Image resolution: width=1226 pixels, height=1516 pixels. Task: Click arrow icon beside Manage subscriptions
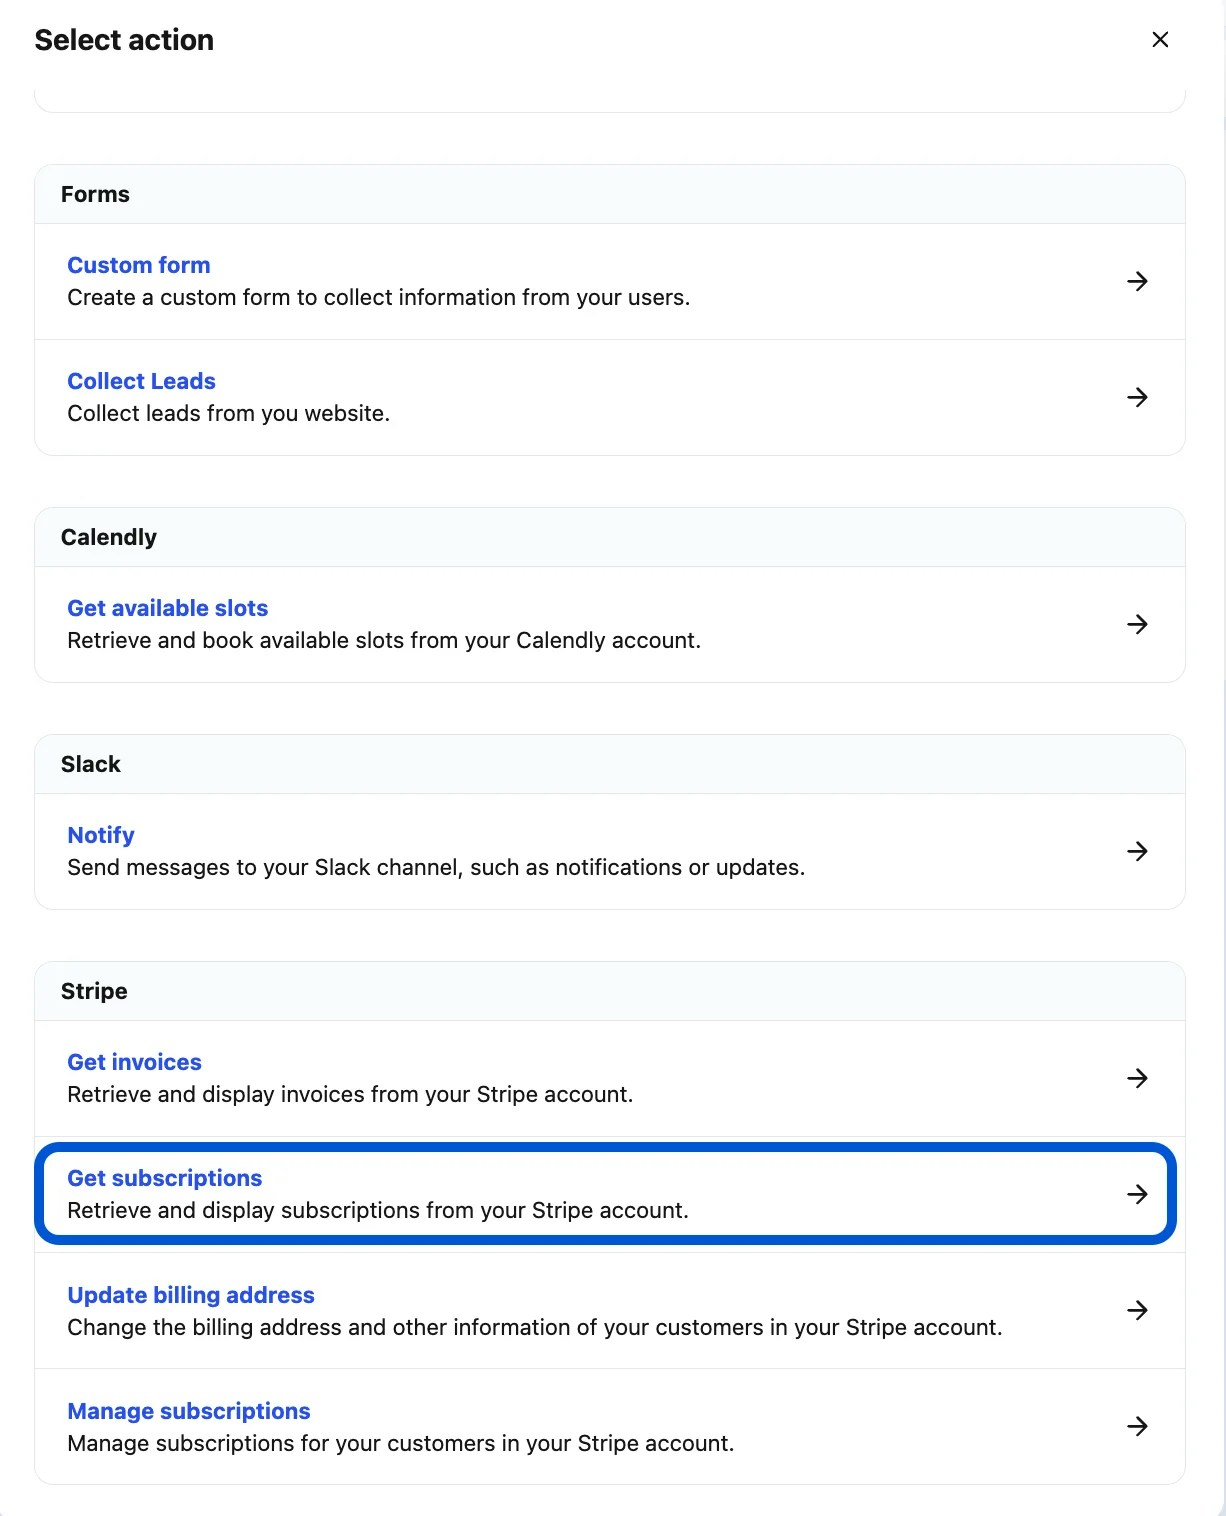(x=1137, y=1426)
